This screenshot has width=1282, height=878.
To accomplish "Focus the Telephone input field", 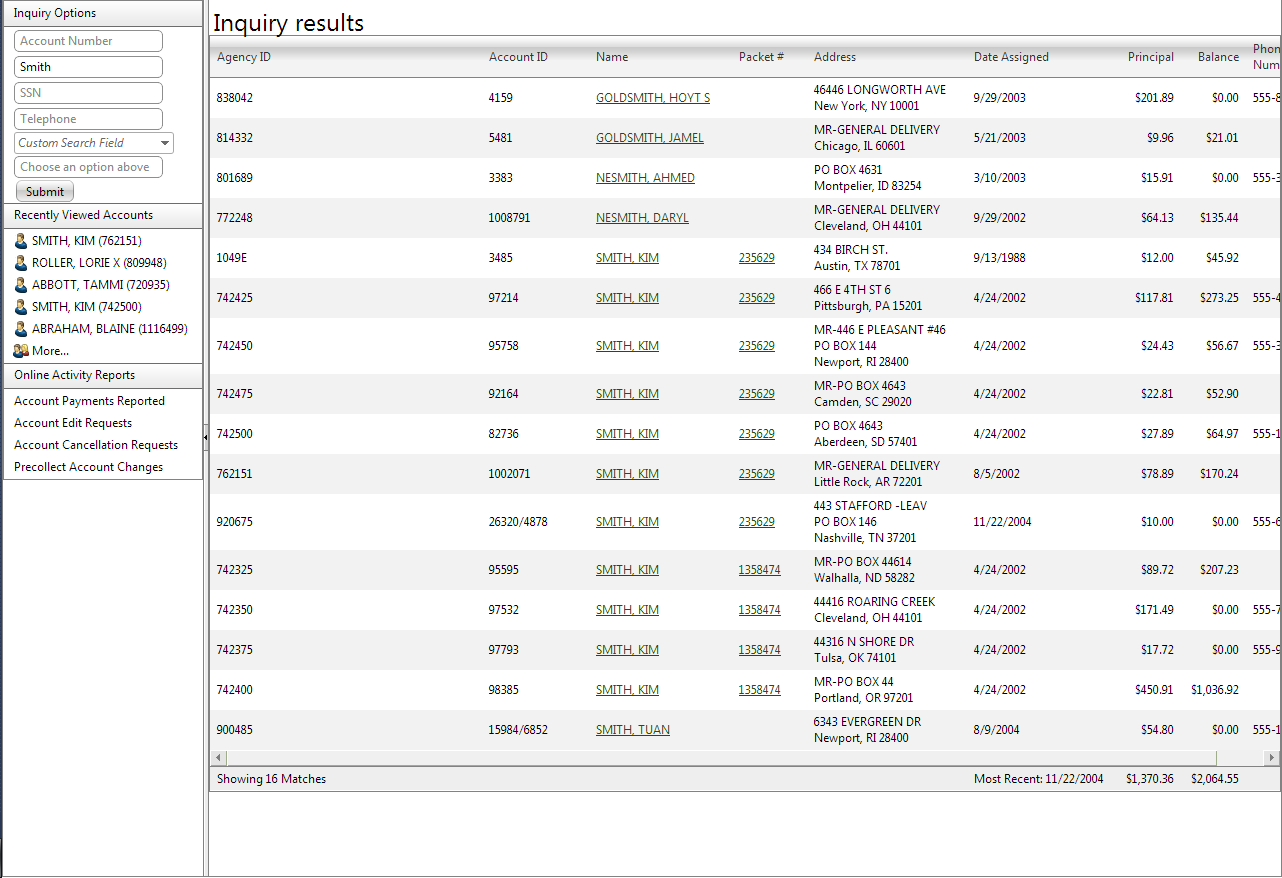I will pos(88,119).
